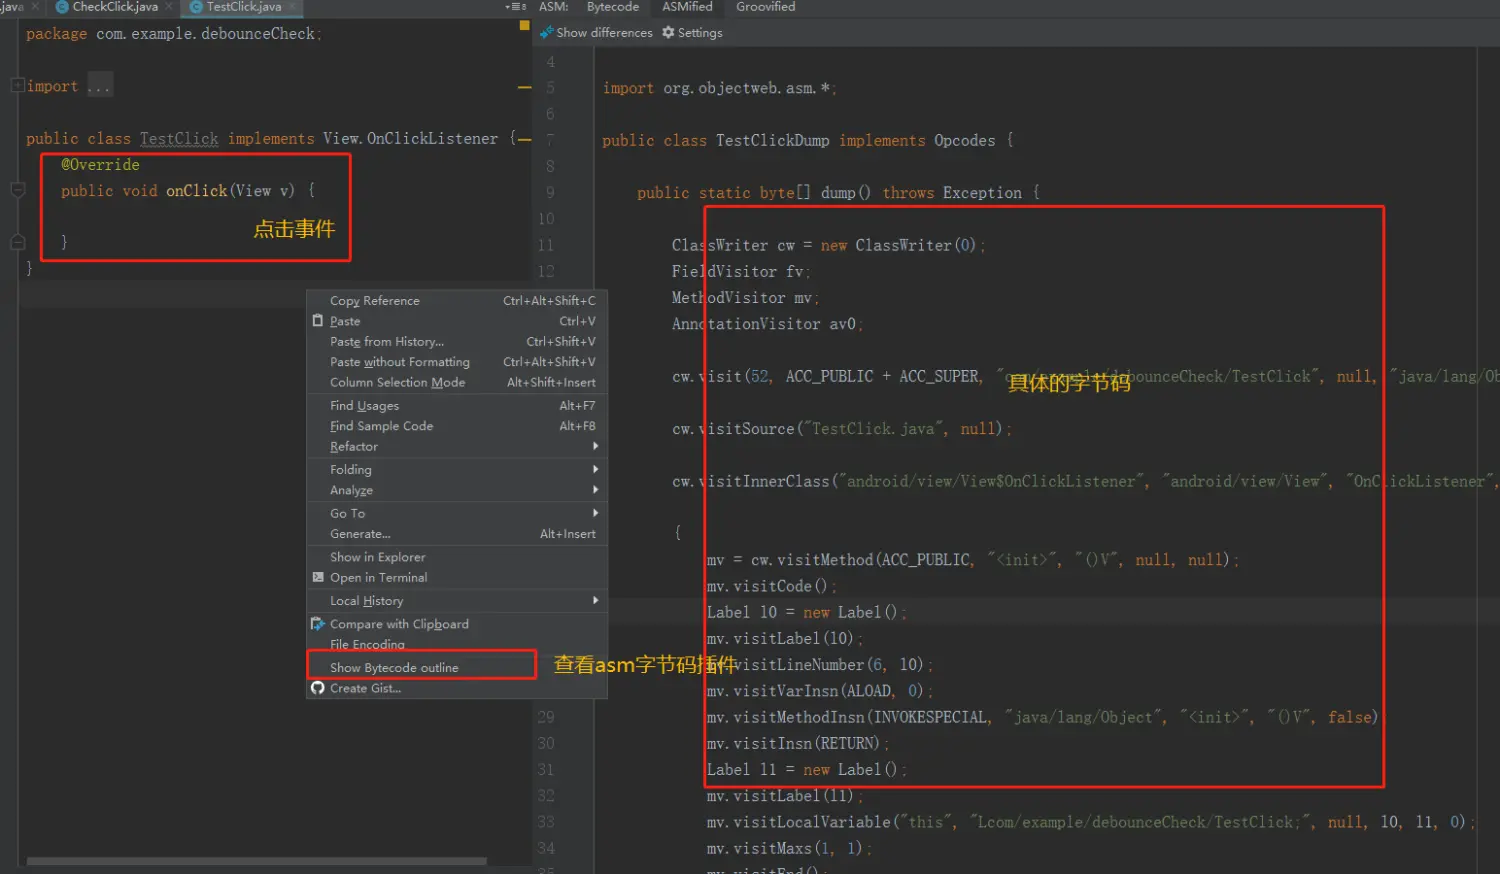Viewport: 1500px width, 874px height.
Task: Switch to the CheckClick.java editor tab
Action: point(115,7)
